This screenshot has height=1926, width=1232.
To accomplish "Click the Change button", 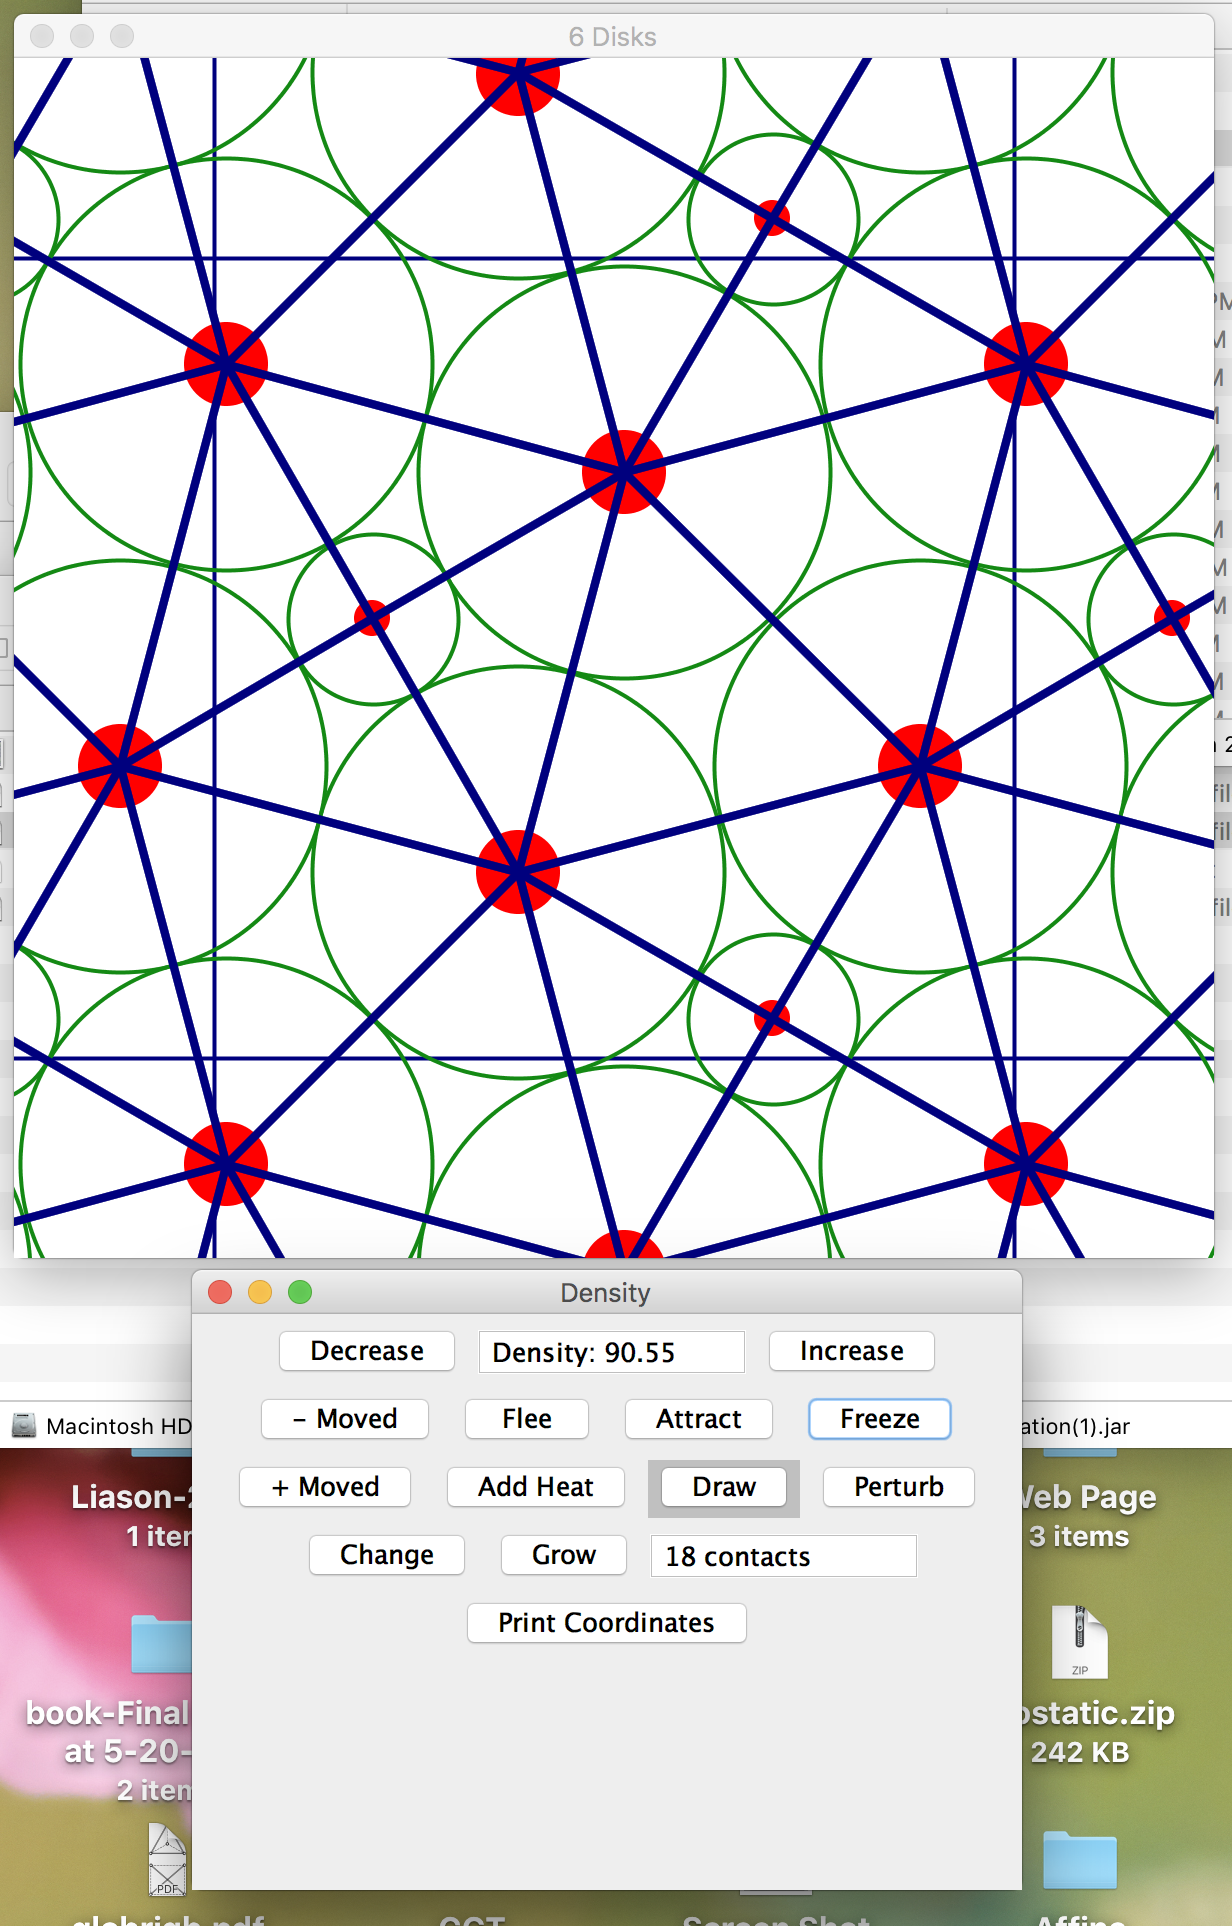I will tap(387, 1555).
